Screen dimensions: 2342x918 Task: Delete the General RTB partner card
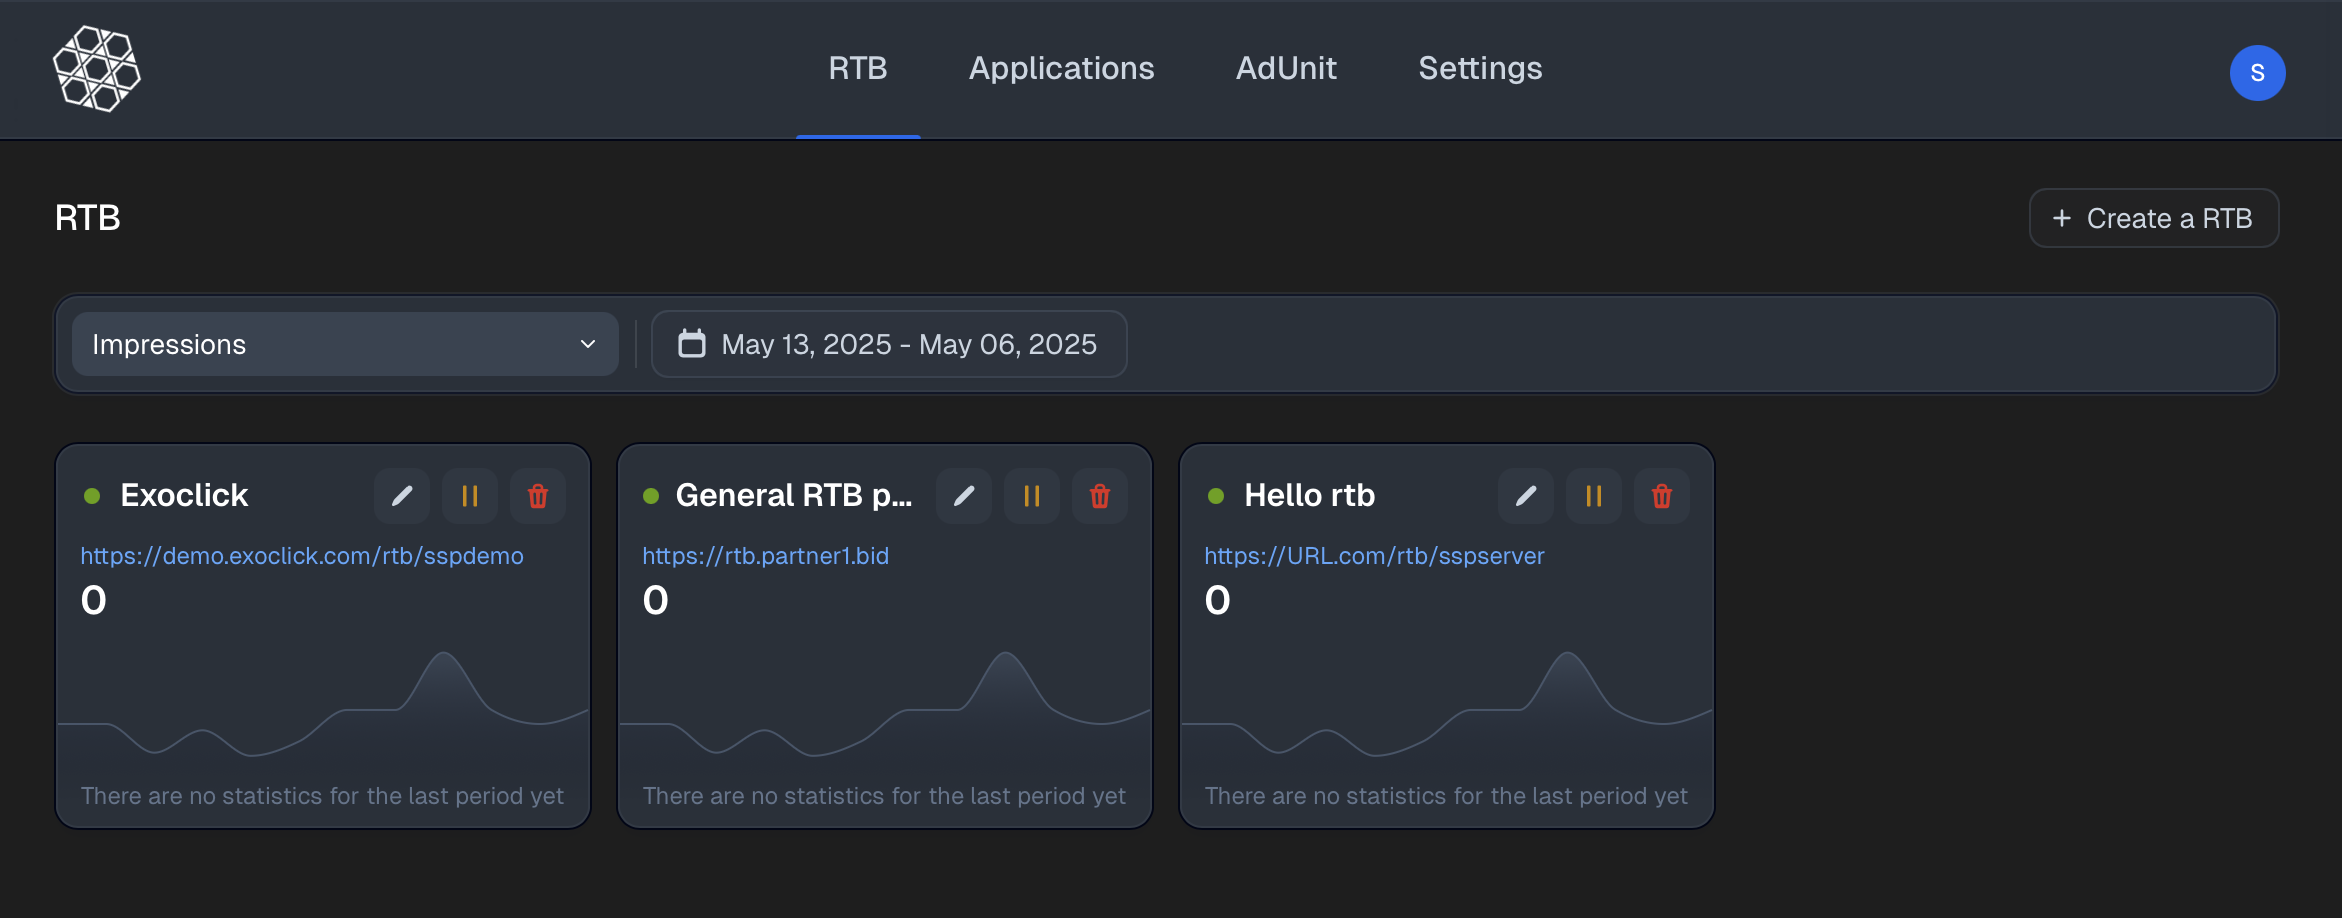pos(1100,496)
